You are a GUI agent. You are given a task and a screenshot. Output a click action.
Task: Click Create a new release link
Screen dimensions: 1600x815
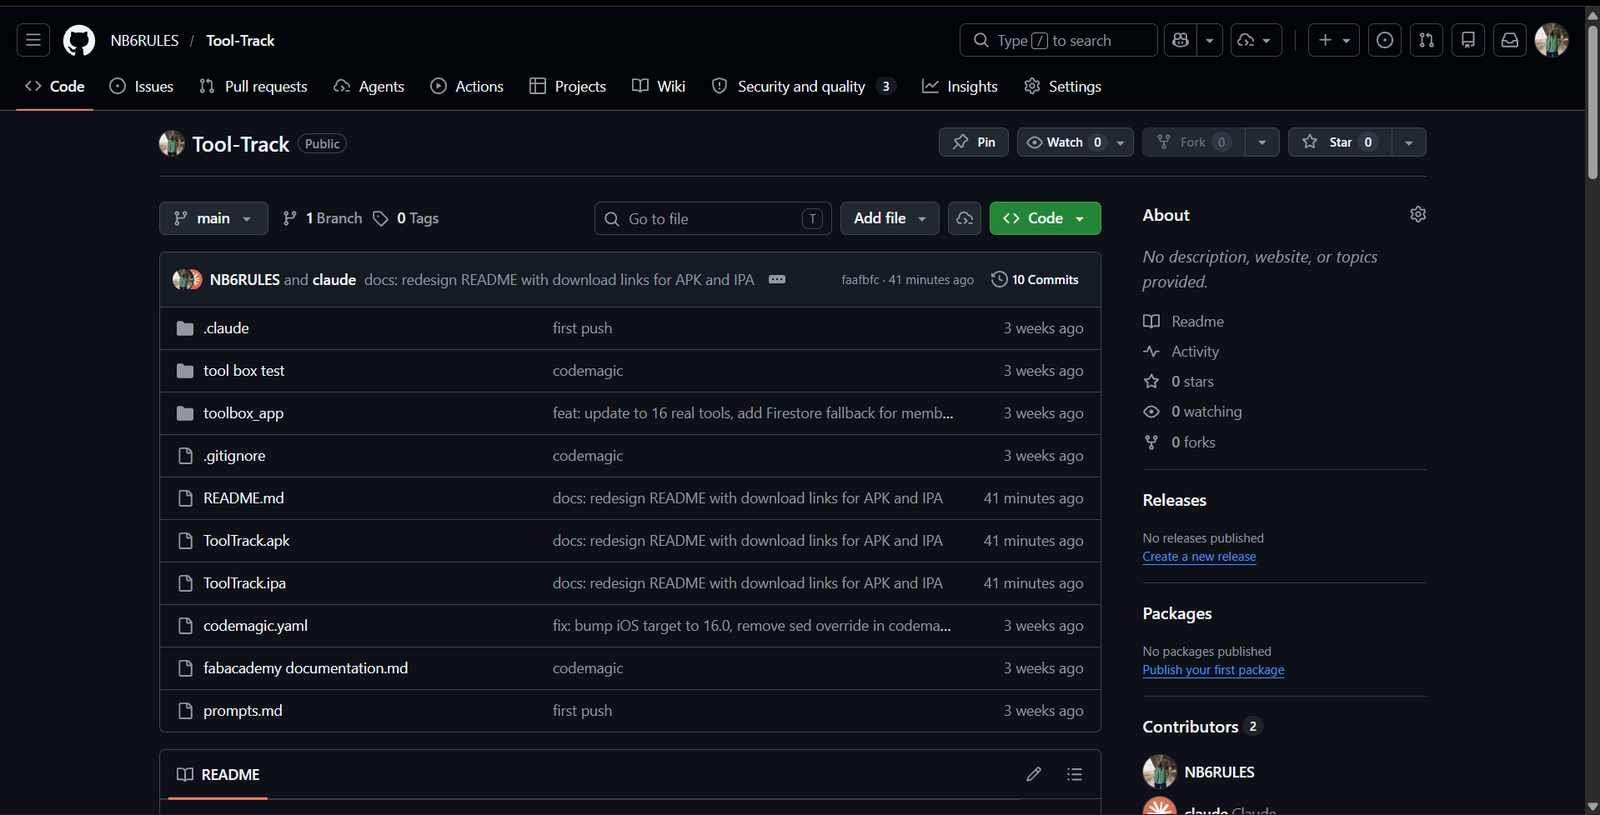coord(1199,557)
